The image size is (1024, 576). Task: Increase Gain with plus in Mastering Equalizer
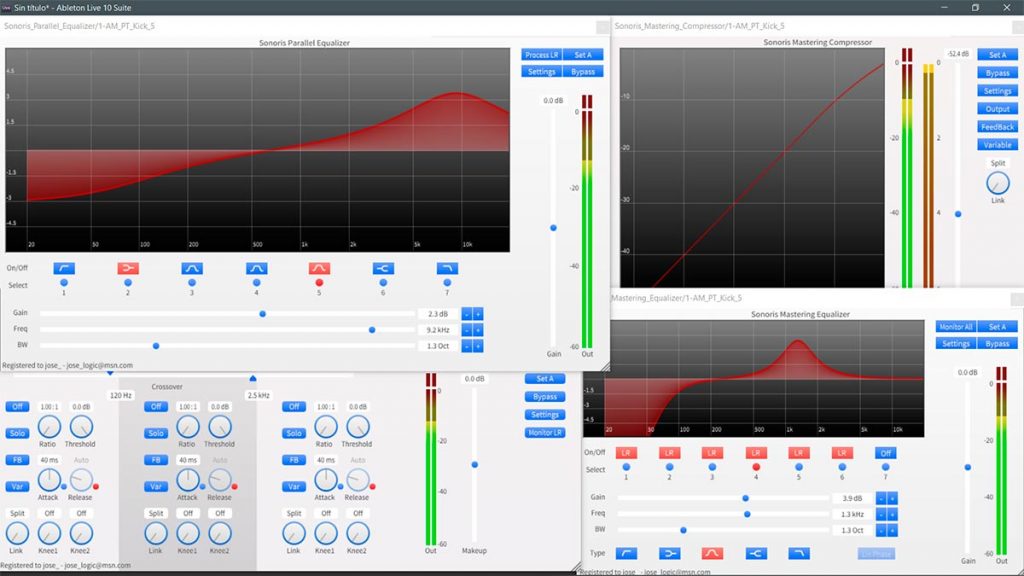(x=892, y=498)
